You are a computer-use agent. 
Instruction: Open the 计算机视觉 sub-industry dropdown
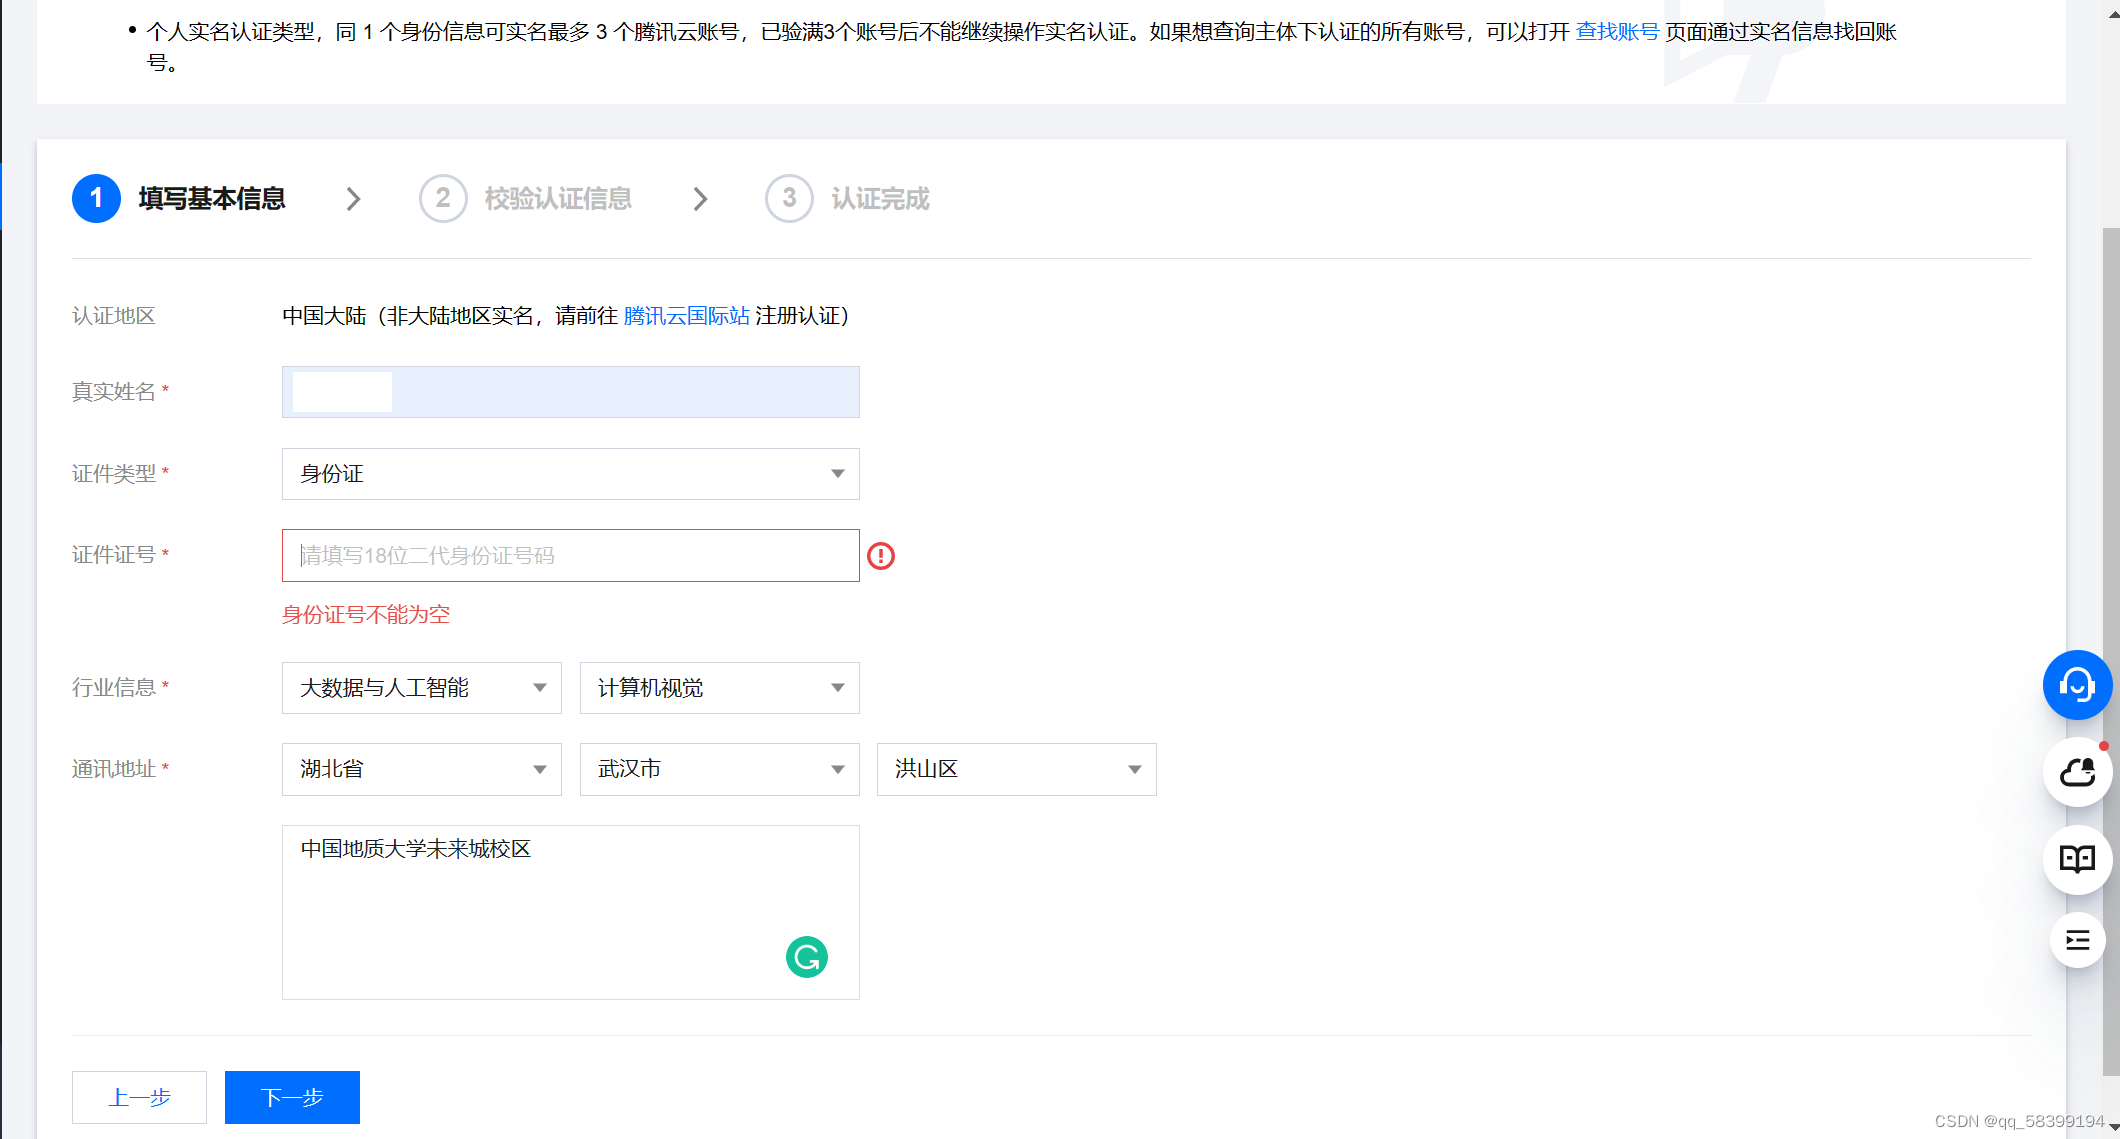(x=719, y=688)
